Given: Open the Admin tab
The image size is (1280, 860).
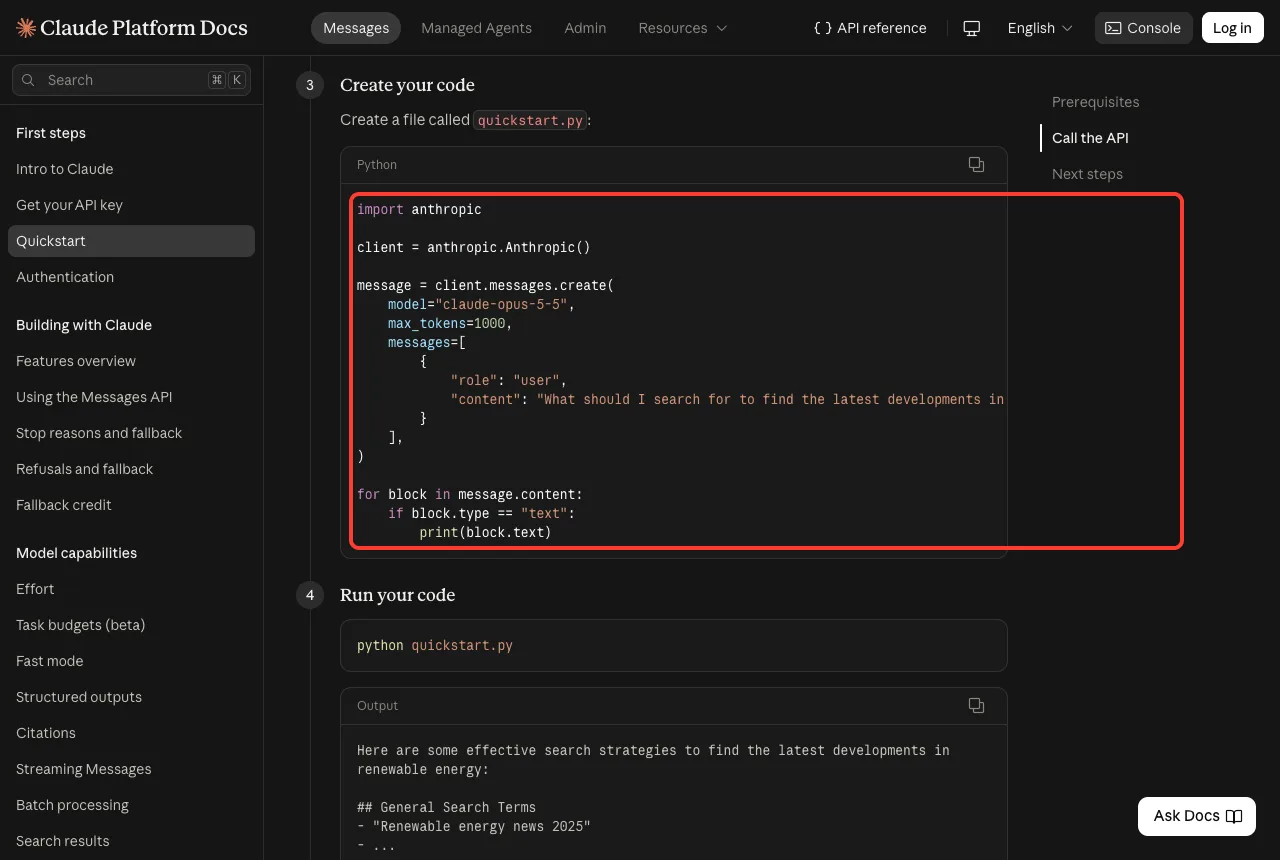Looking at the screenshot, I should click(585, 28).
